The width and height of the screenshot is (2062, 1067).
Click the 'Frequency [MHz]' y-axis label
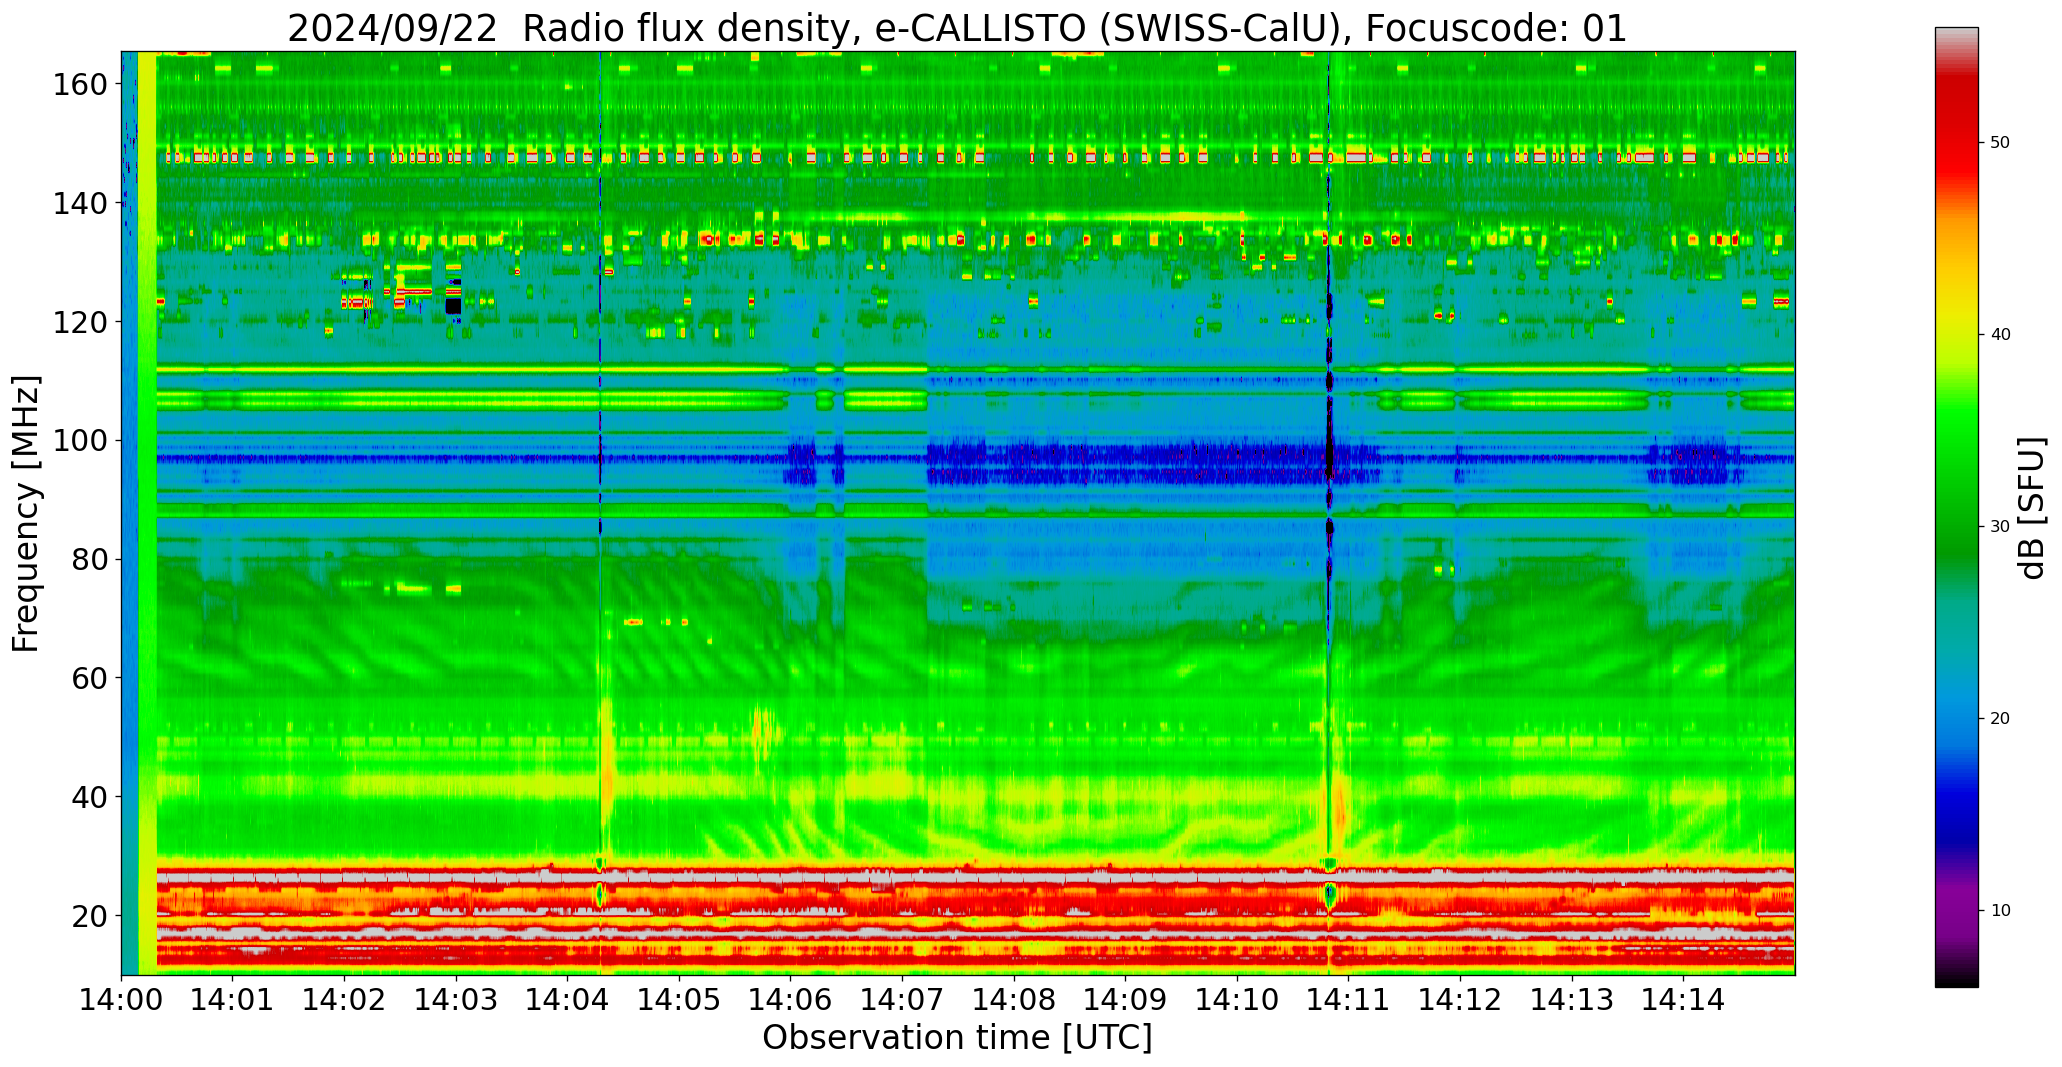click(x=26, y=513)
